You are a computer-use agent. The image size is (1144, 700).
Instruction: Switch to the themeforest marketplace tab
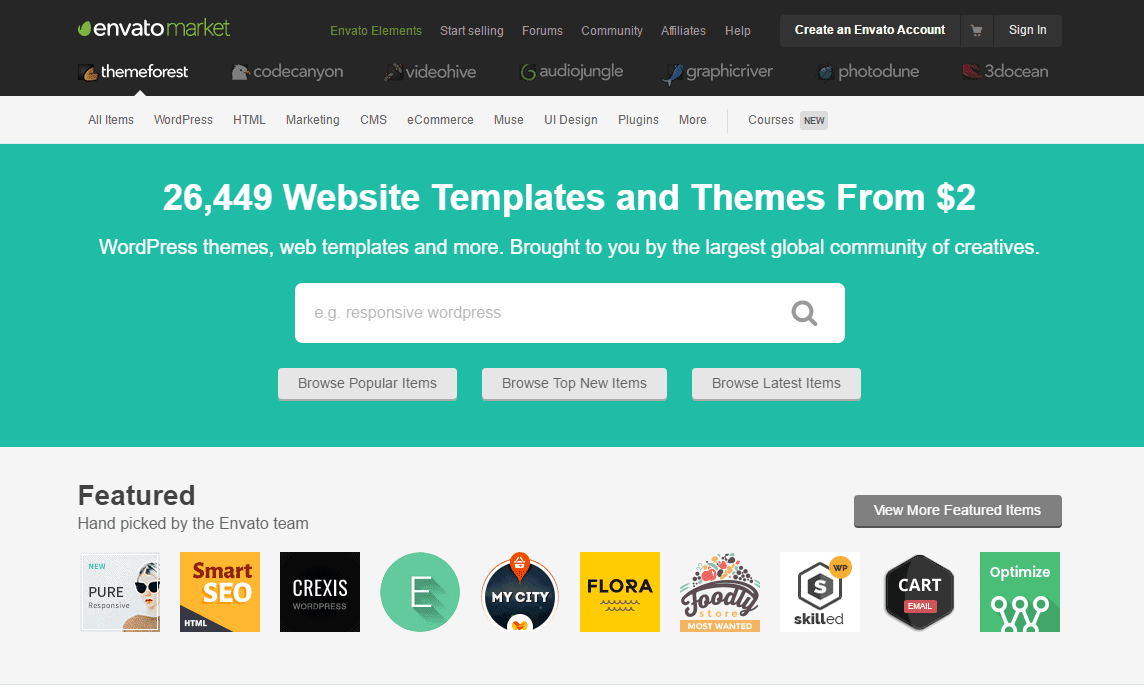pyautogui.click(x=133, y=72)
